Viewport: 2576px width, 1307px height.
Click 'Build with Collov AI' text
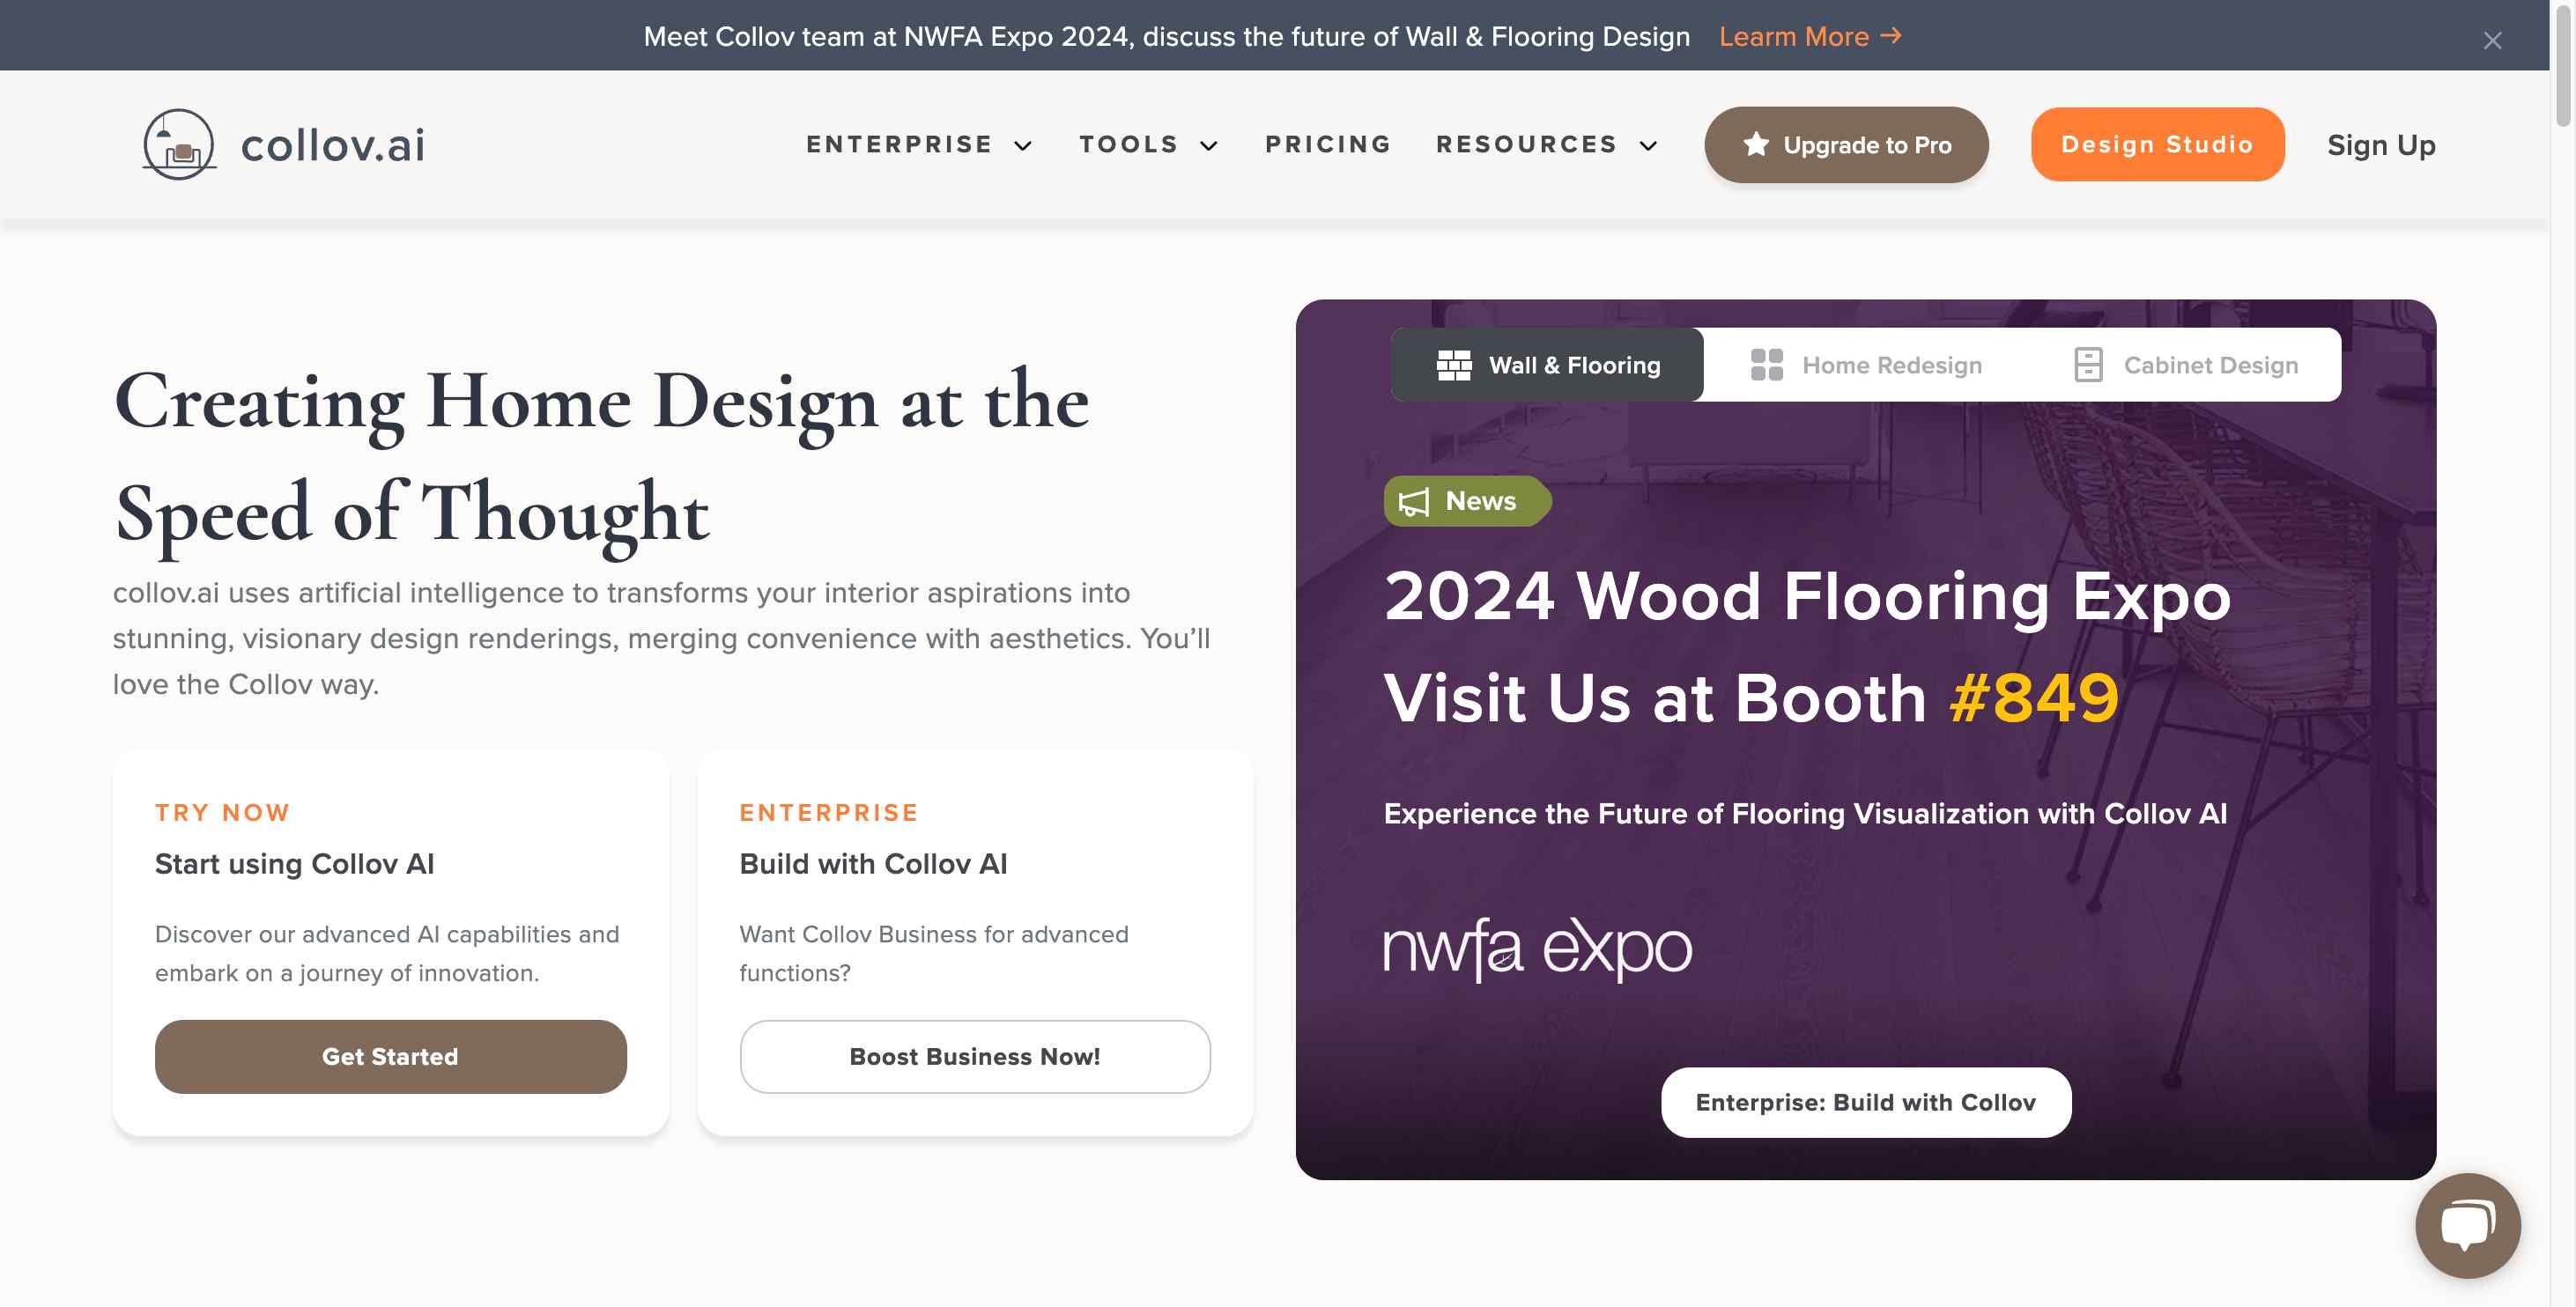tap(873, 864)
